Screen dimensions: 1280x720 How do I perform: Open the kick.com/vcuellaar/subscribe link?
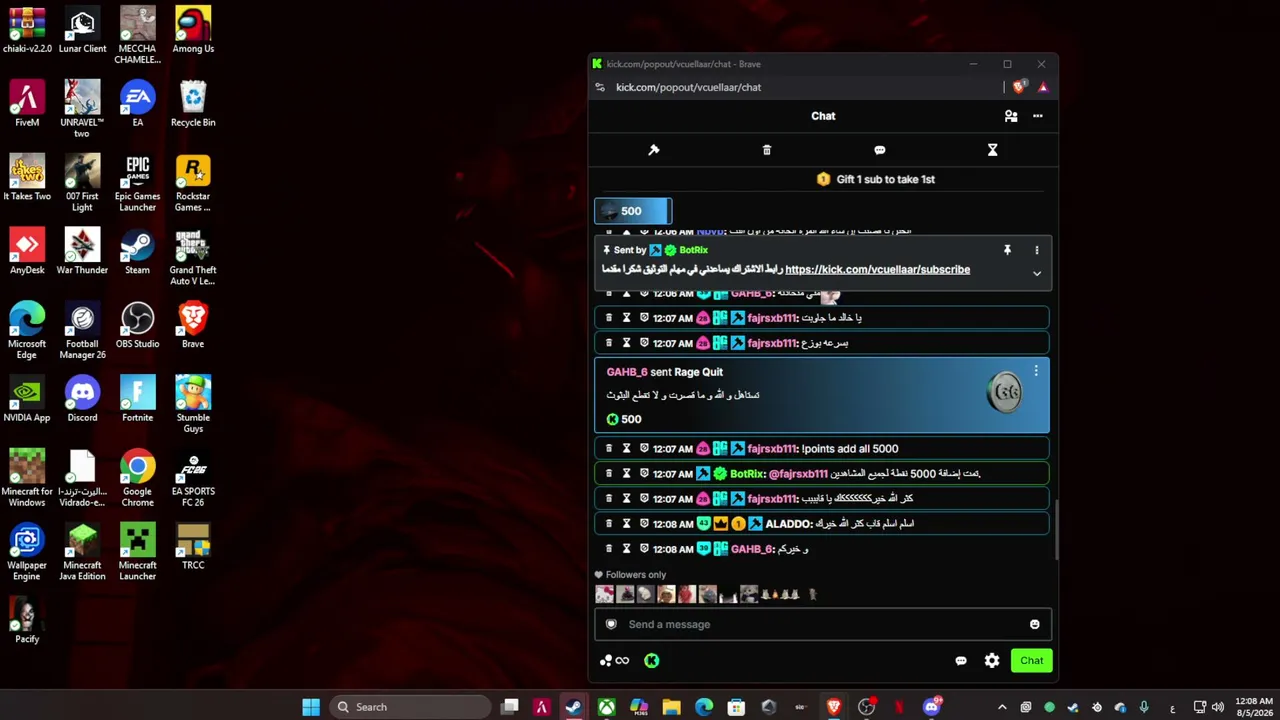point(877,269)
